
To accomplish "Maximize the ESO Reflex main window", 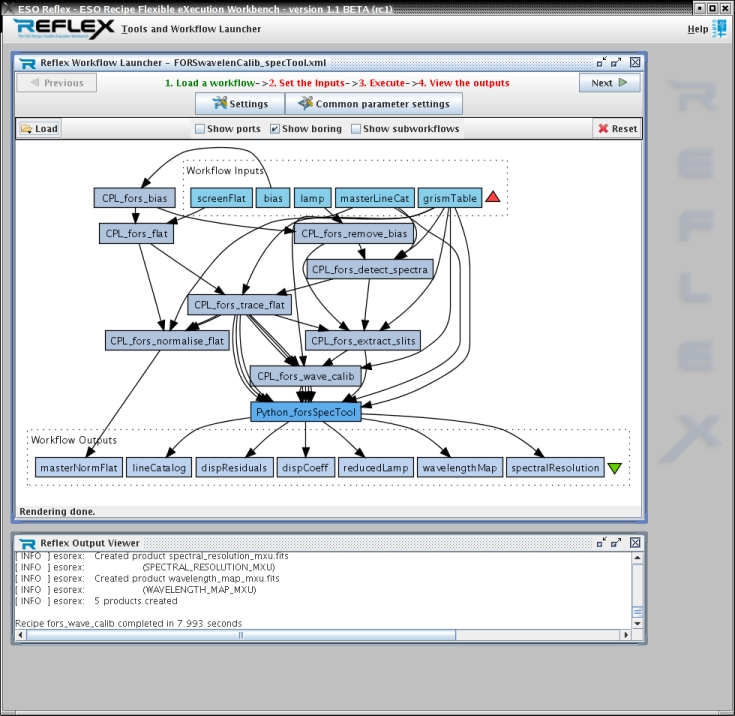I will [712, 8].
